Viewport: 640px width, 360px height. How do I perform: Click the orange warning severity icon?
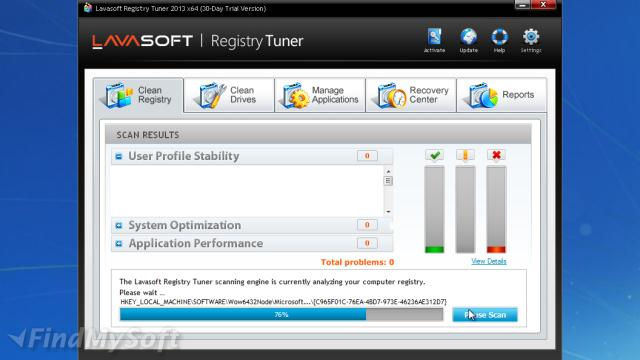coord(465,155)
